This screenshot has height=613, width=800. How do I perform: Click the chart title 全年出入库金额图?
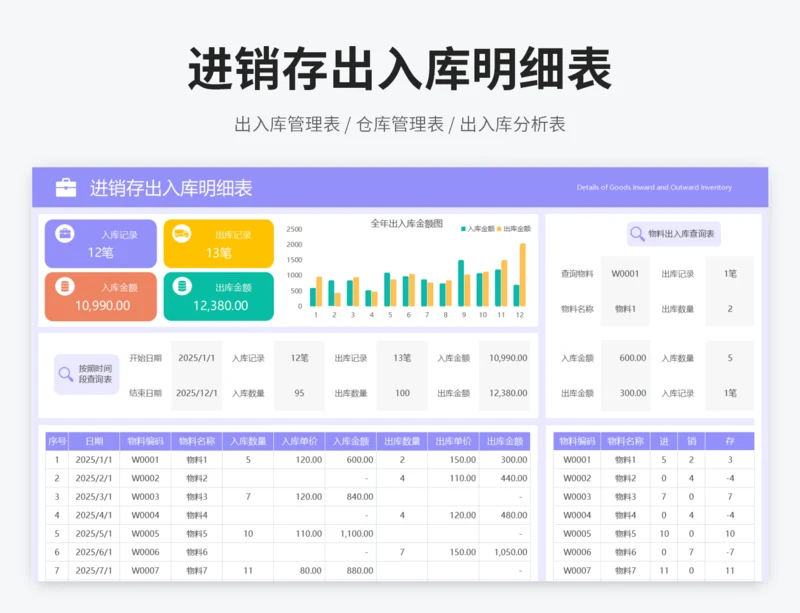tap(407, 224)
